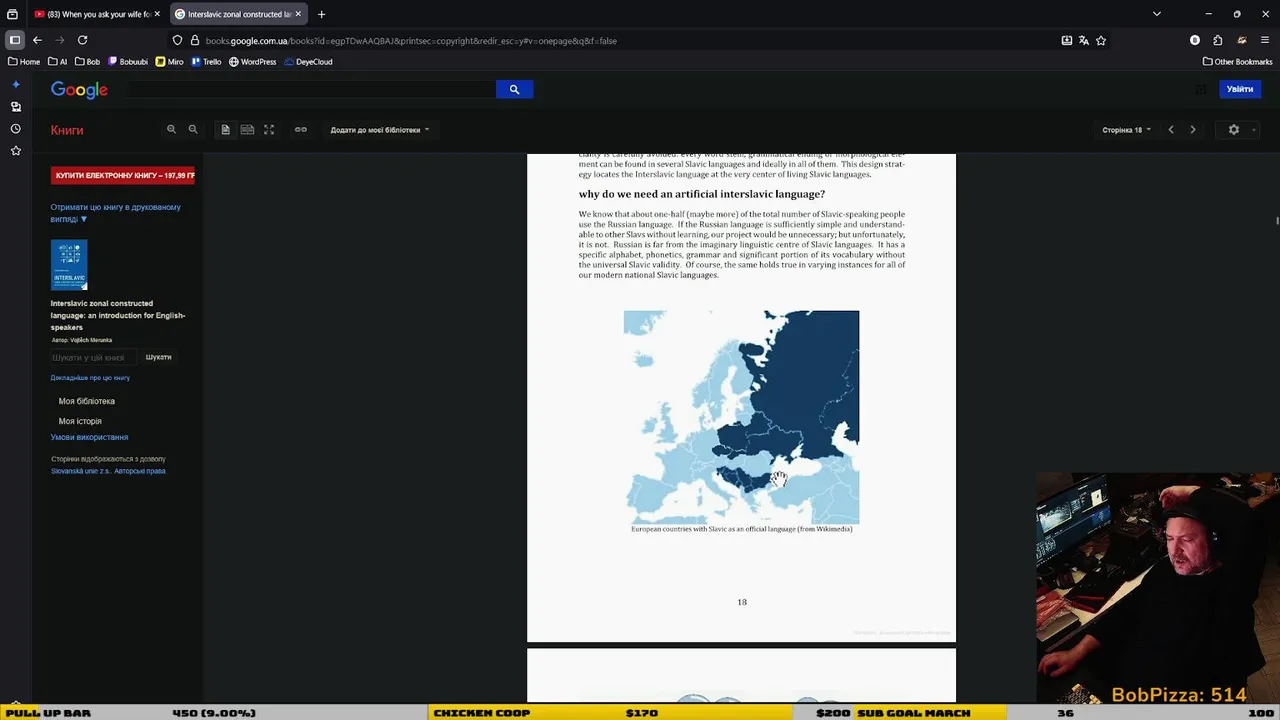The image size is (1280, 720).
Task: Translate this page icon in address bar
Action: 1084,40
